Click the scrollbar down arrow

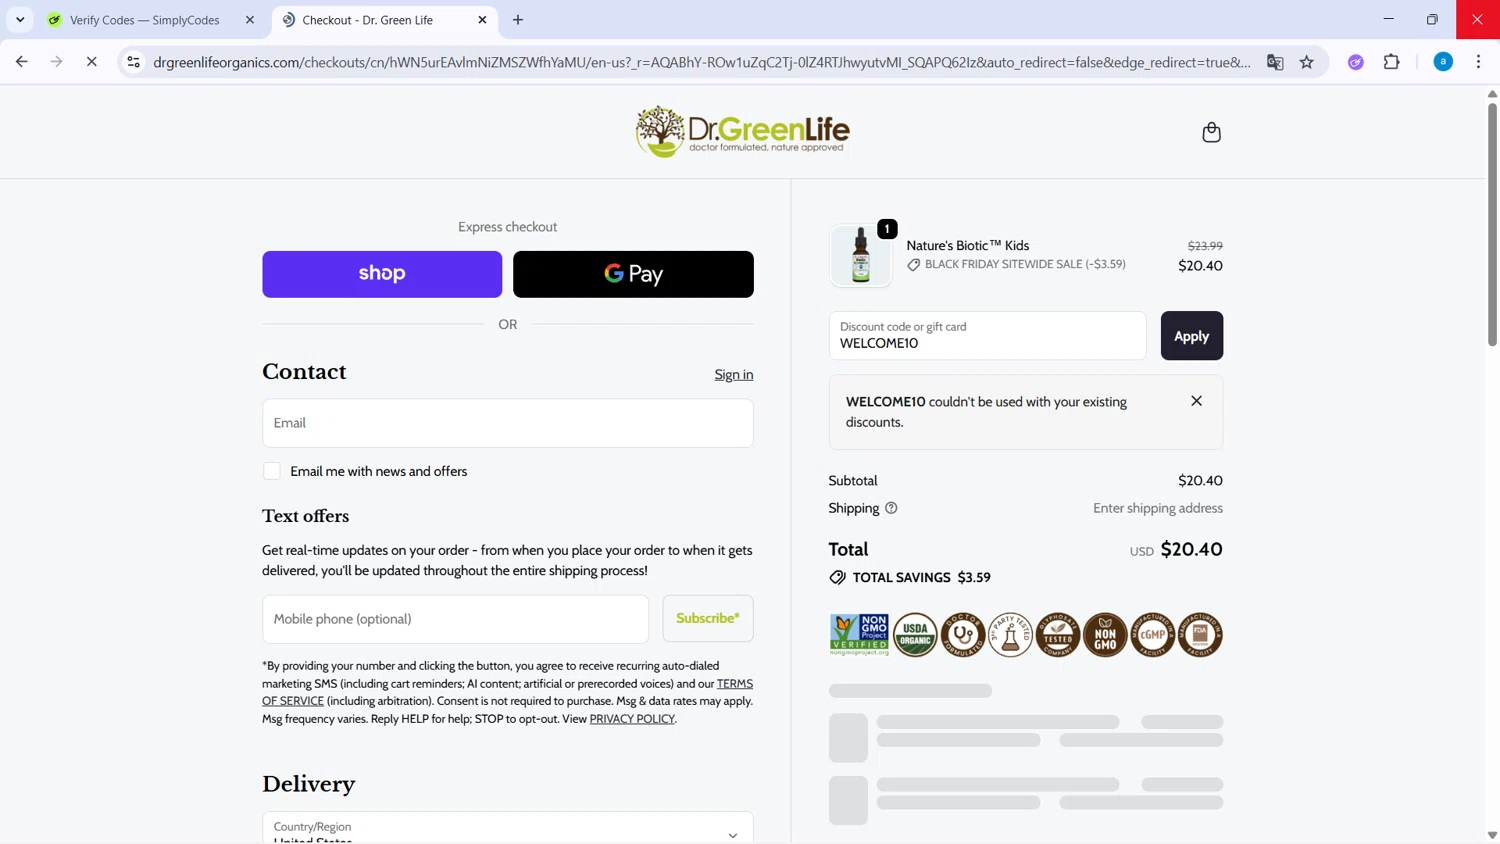1492,836
